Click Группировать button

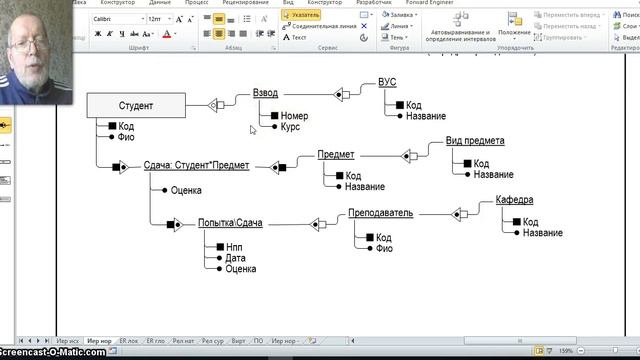(x=560, y=38)
